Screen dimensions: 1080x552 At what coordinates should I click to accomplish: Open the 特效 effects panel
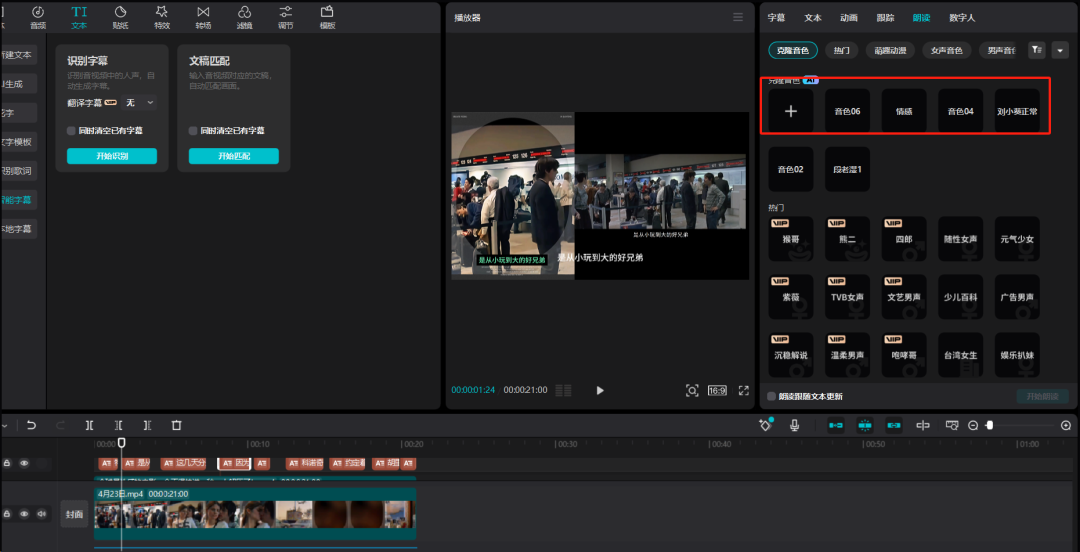(162, 17)
